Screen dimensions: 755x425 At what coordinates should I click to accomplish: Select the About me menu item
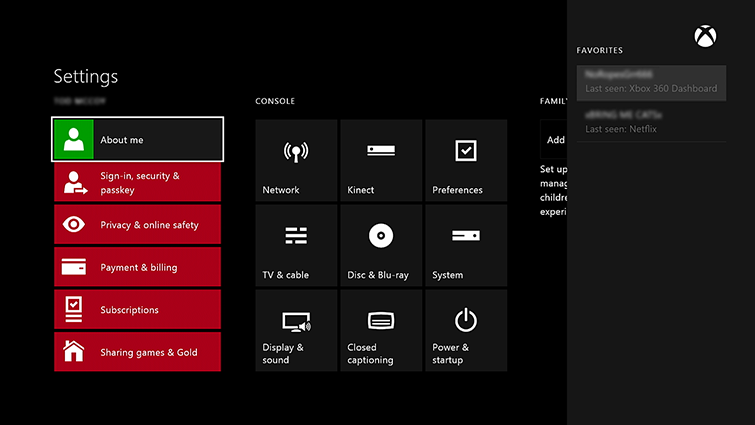coord(138,139)
